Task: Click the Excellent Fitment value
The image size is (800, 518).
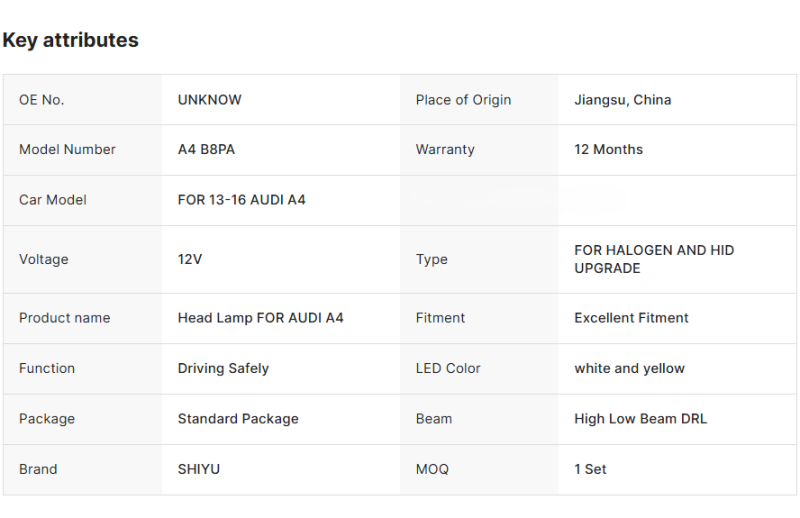Action: click(x=631, y=318)
